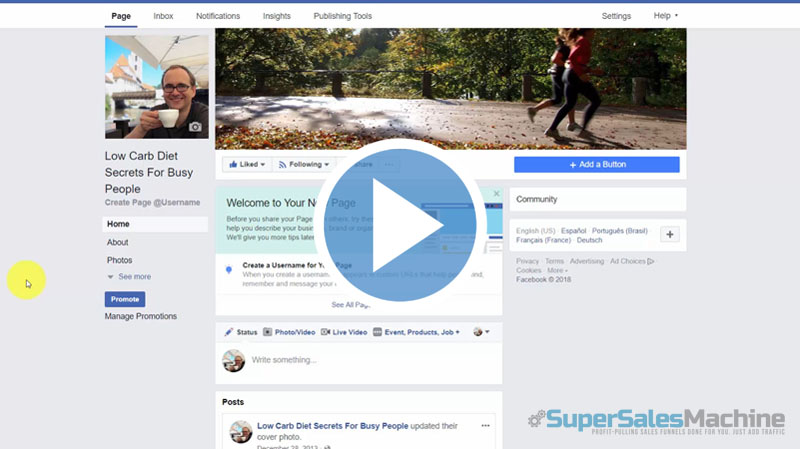Open the post-as profile selector dropdown
Screen dimensions: 800x449
point(481,332)
